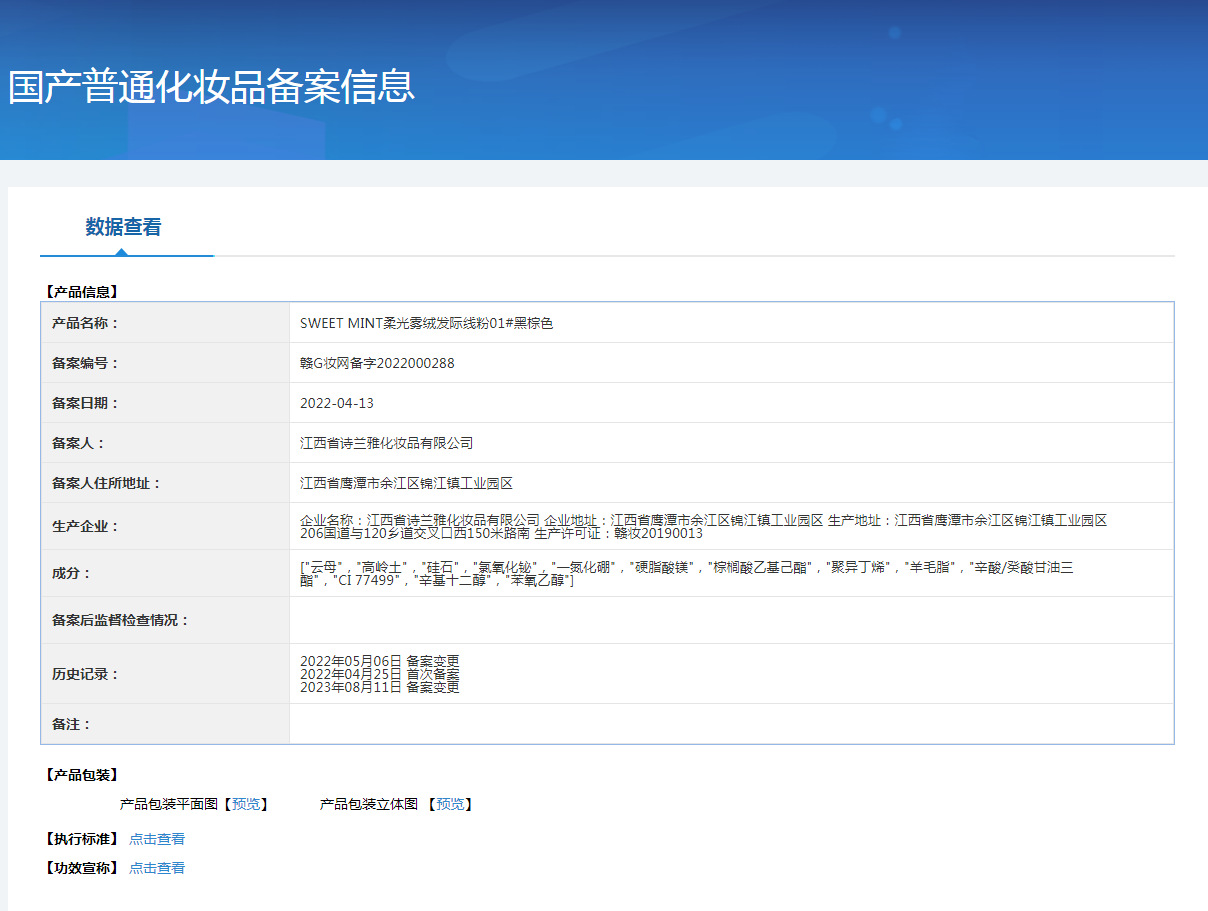Click address value 江西省鹰潭市余江区锦江镇工业园区 in 住所地址 row
This screenshot has width=1208, height=911.
point(406,483)
